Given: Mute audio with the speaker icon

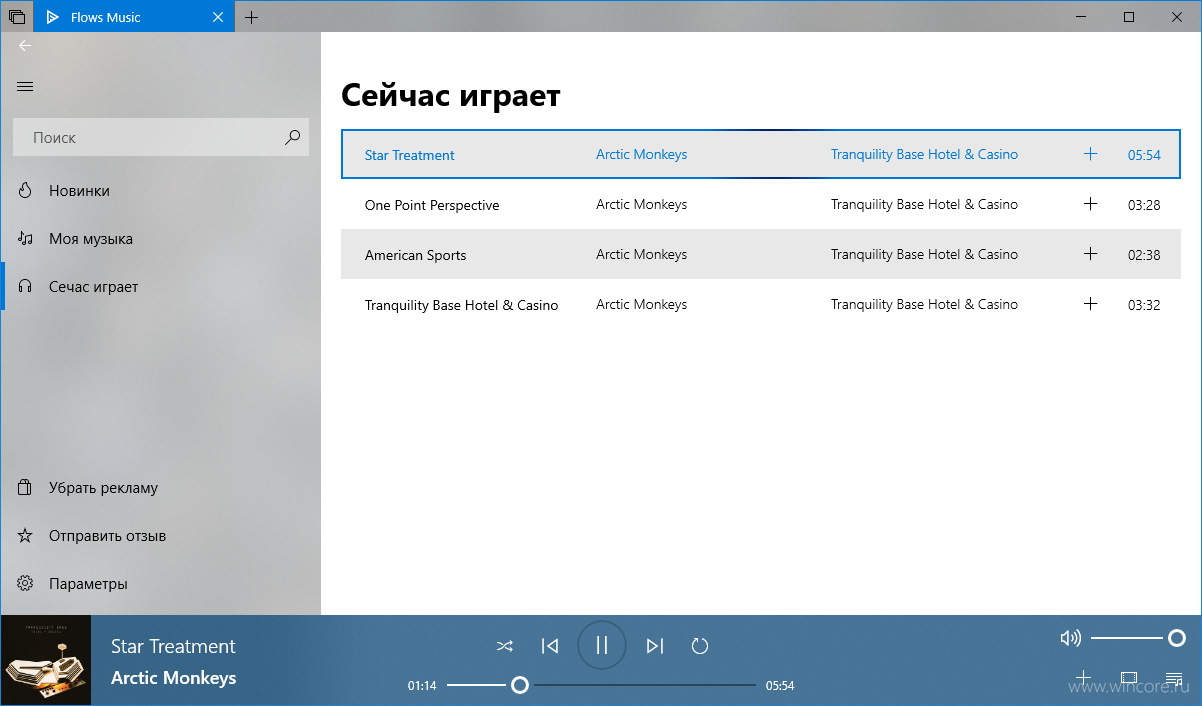Looking at the screenshot, I should 1070,638.
